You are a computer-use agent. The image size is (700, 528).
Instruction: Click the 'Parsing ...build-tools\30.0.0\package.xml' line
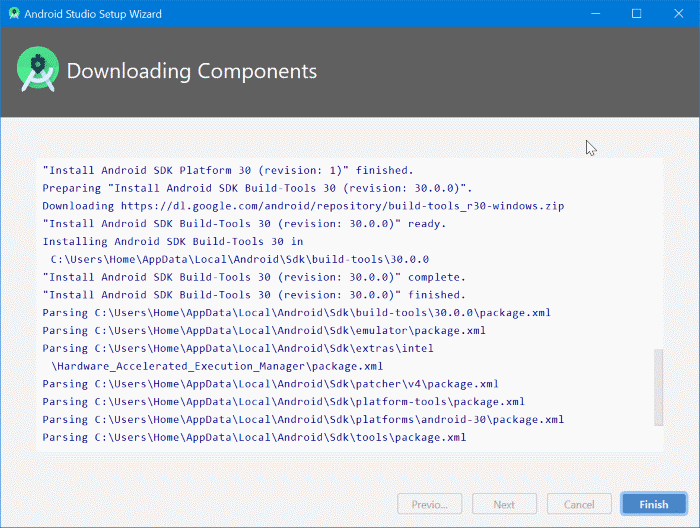tap(296, 313)
